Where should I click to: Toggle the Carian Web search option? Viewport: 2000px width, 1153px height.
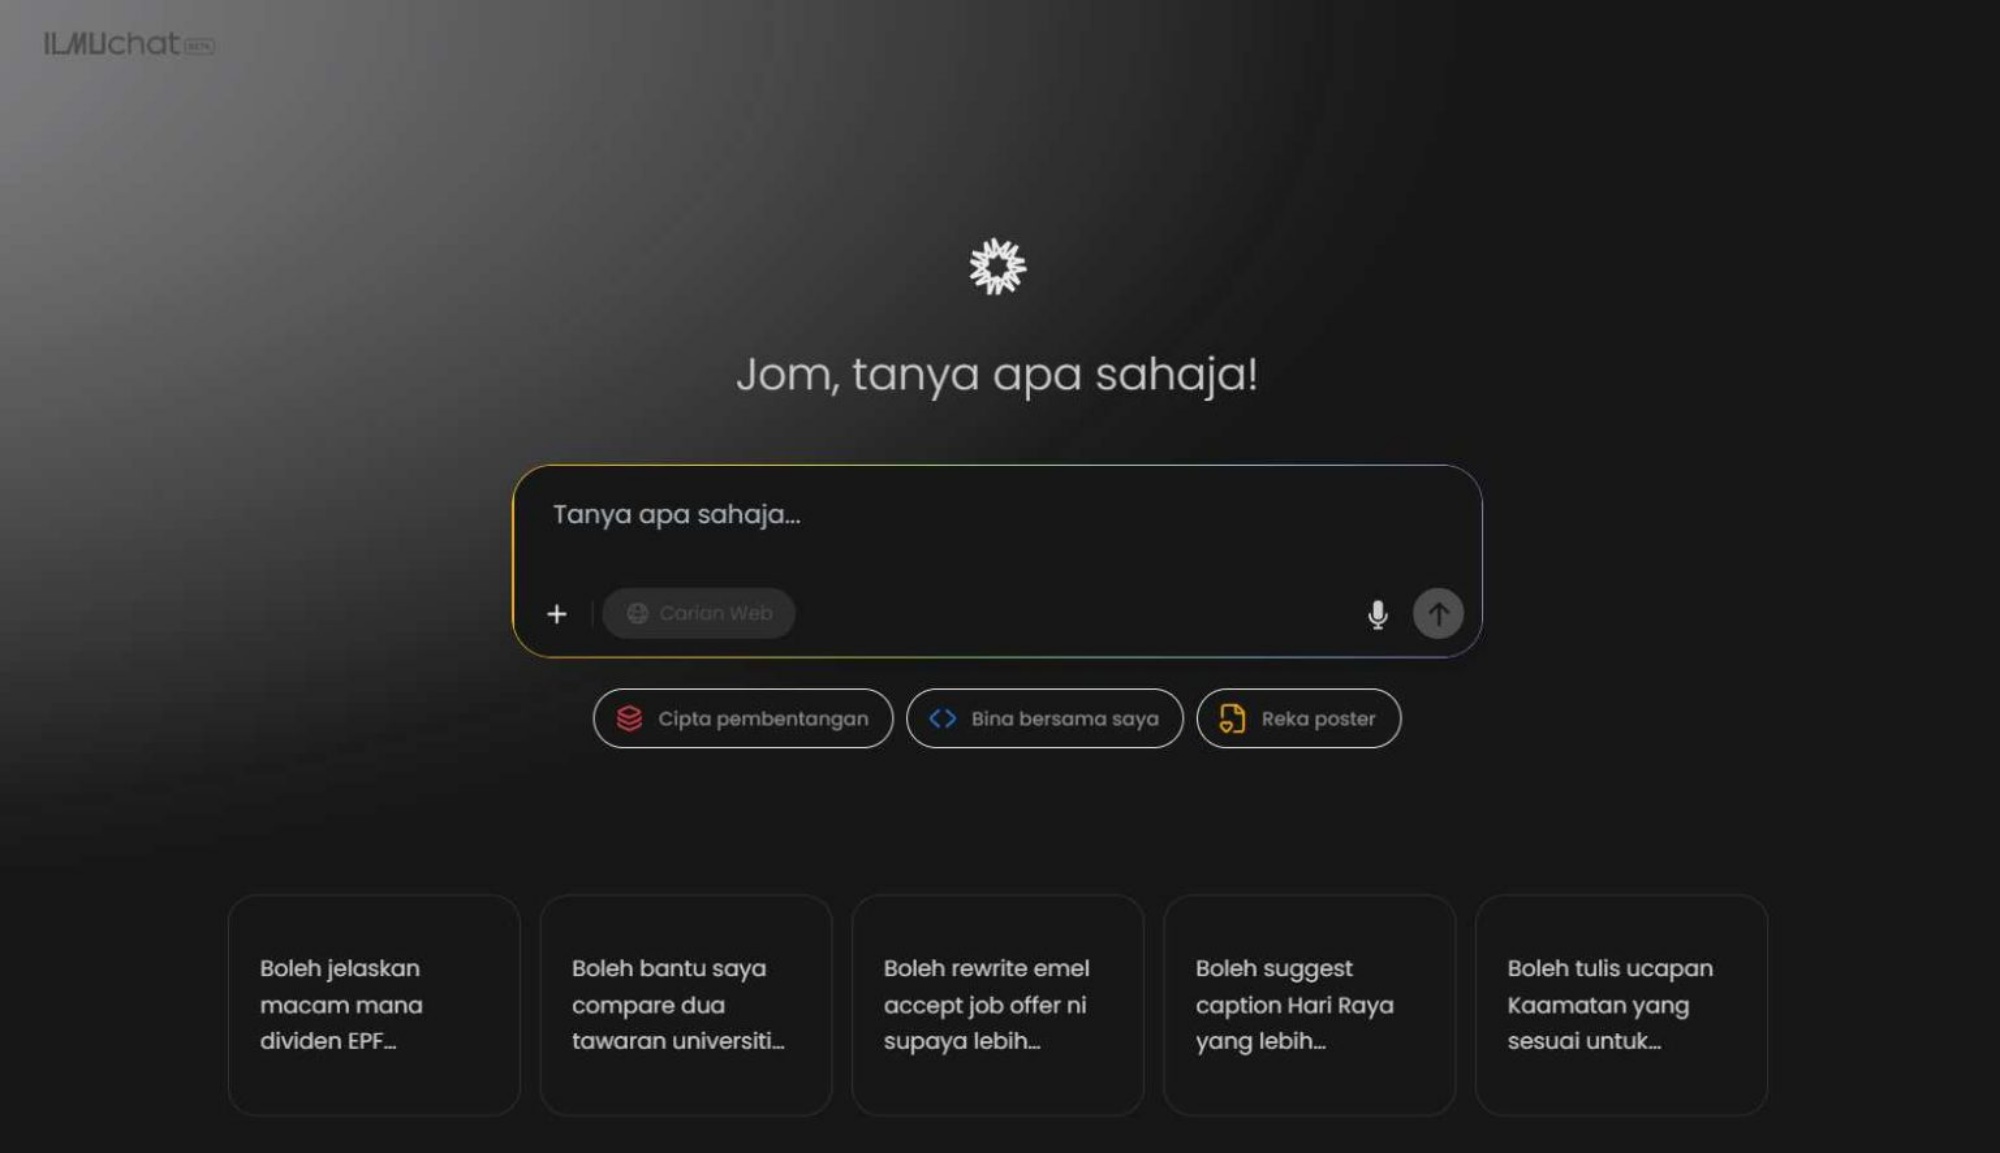699,614
